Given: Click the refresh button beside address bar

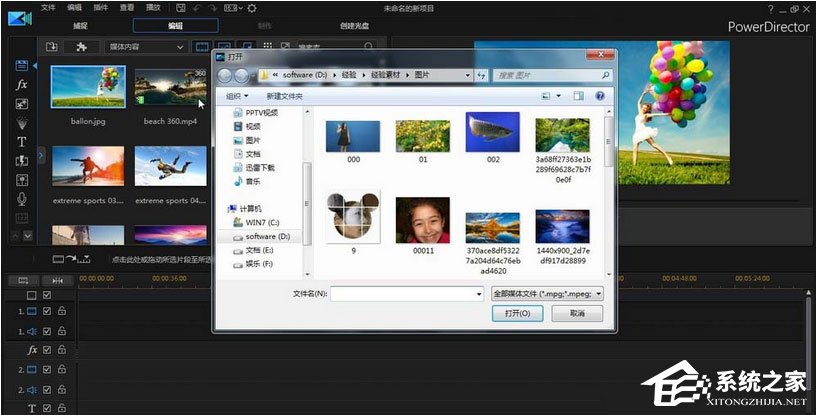Looking at the screenshot, I should (481, 76).
